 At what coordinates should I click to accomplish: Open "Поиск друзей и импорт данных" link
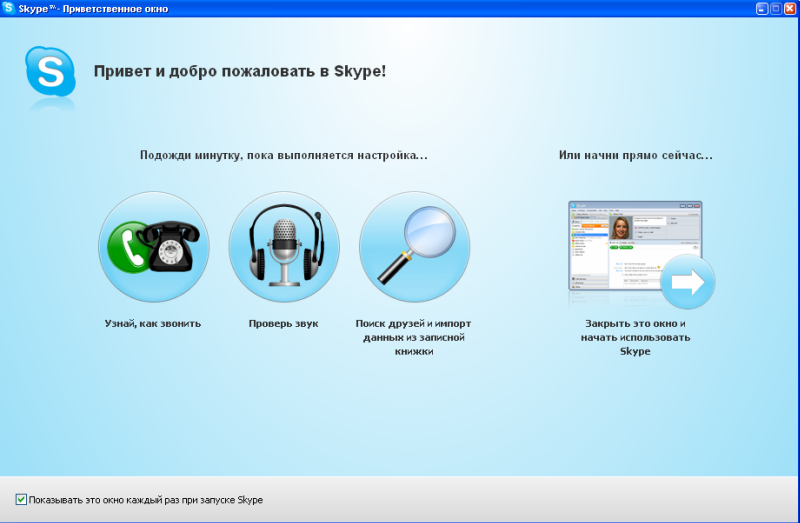coord(413,337)
